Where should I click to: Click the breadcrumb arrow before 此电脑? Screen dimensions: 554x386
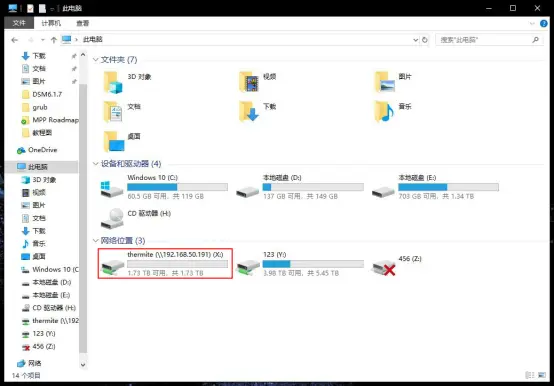(x=76, y=40)
